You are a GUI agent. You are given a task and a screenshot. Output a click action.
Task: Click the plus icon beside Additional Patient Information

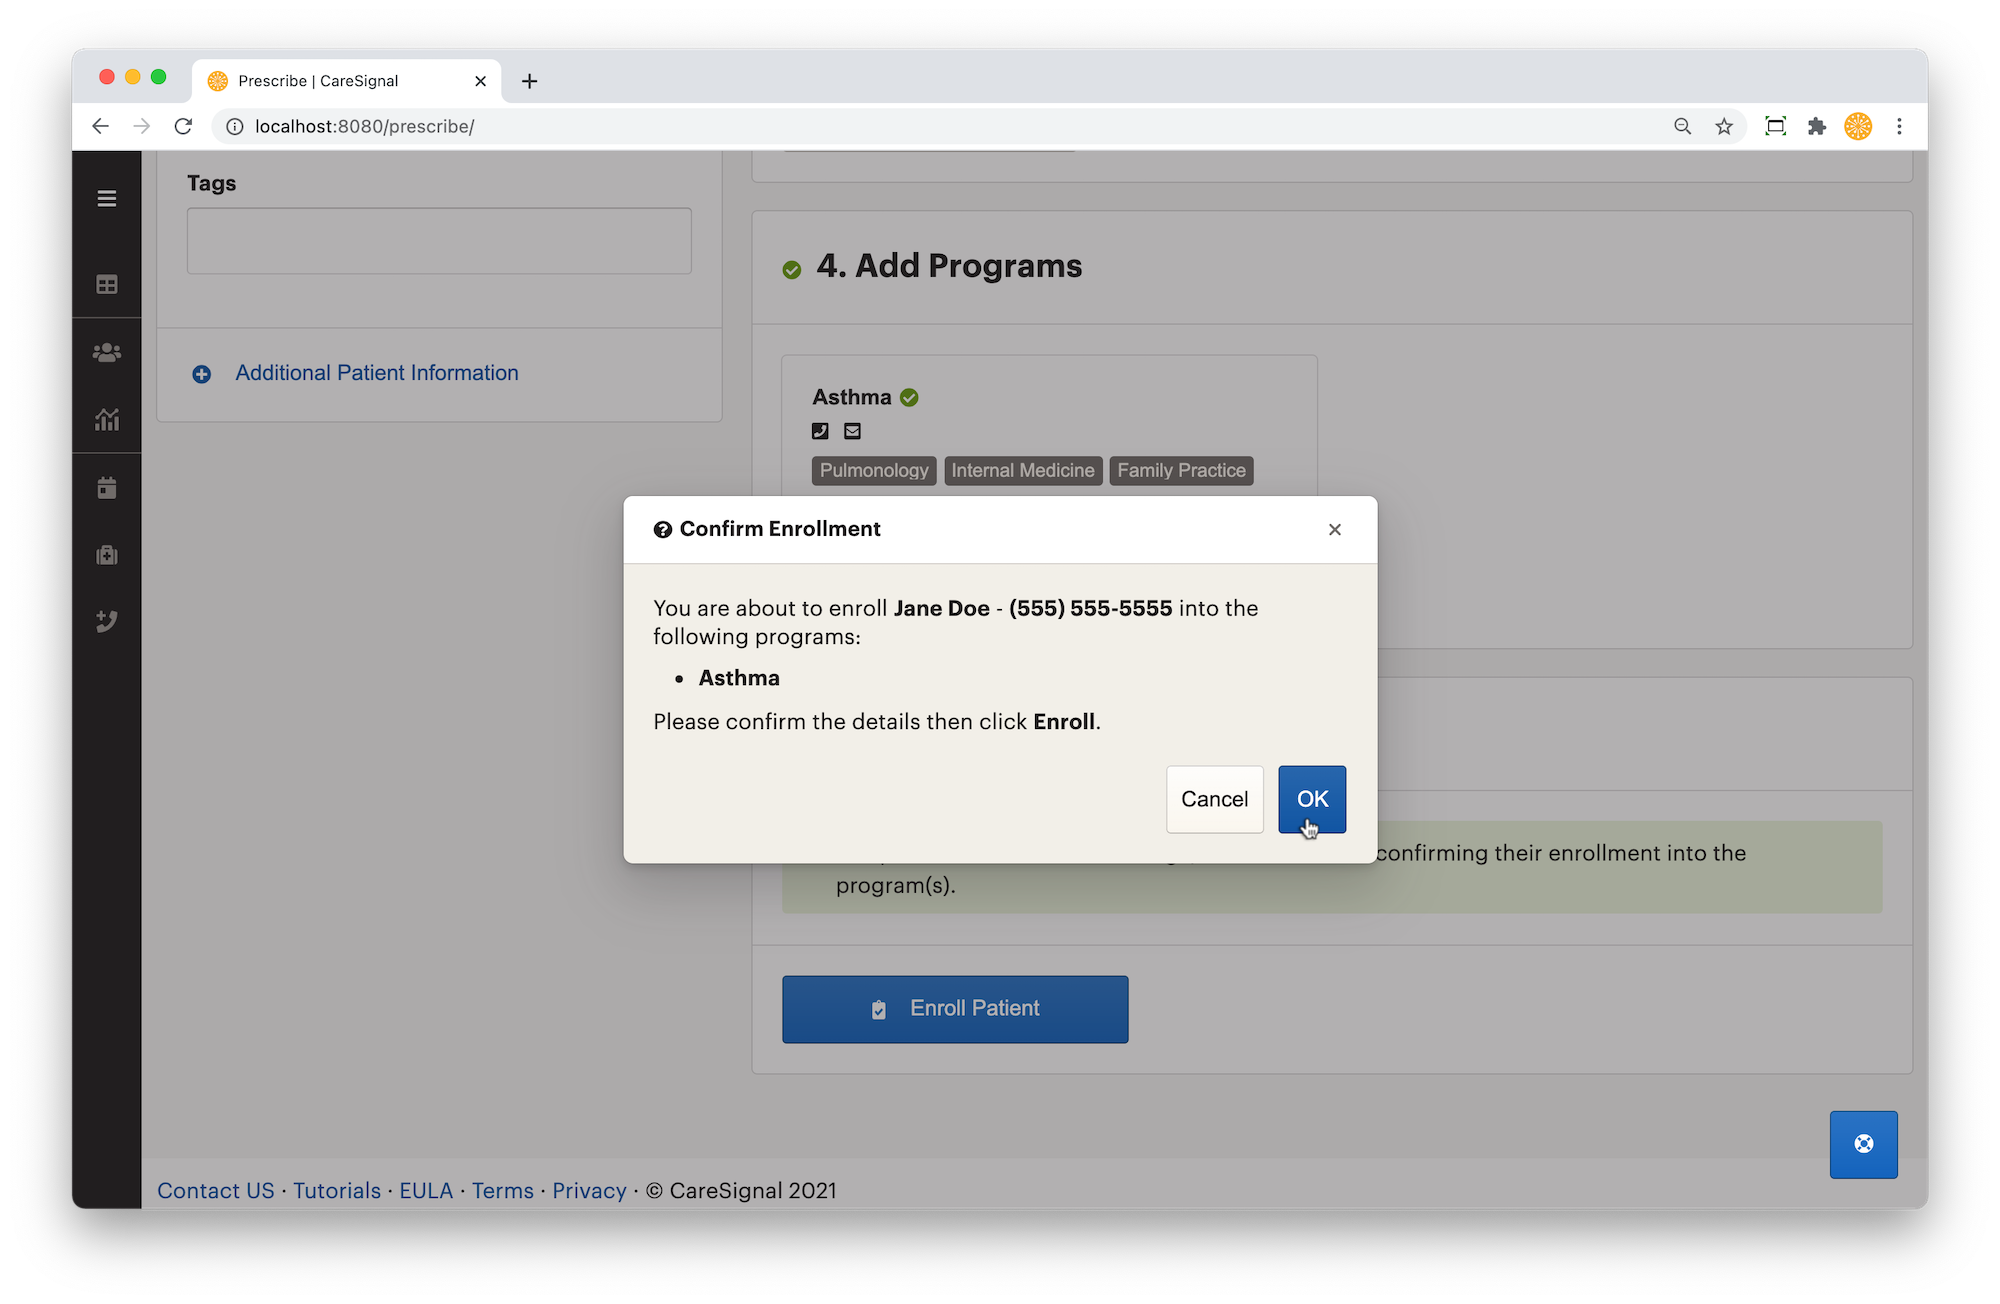[201, 374]
